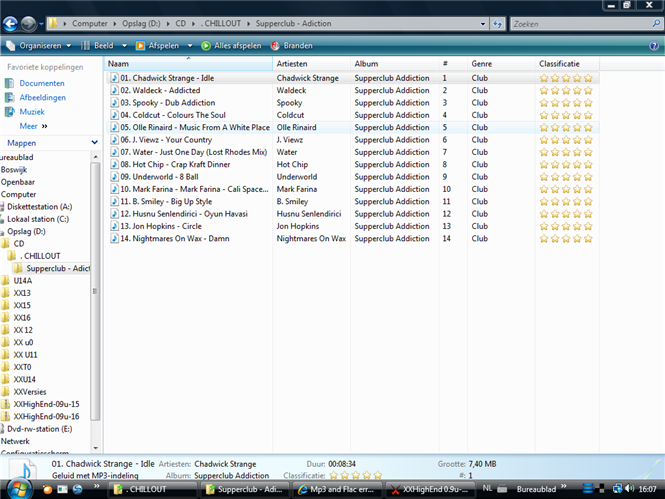Sort by the Artiesten column header
665x499 pixels.
tap(311, 64)
